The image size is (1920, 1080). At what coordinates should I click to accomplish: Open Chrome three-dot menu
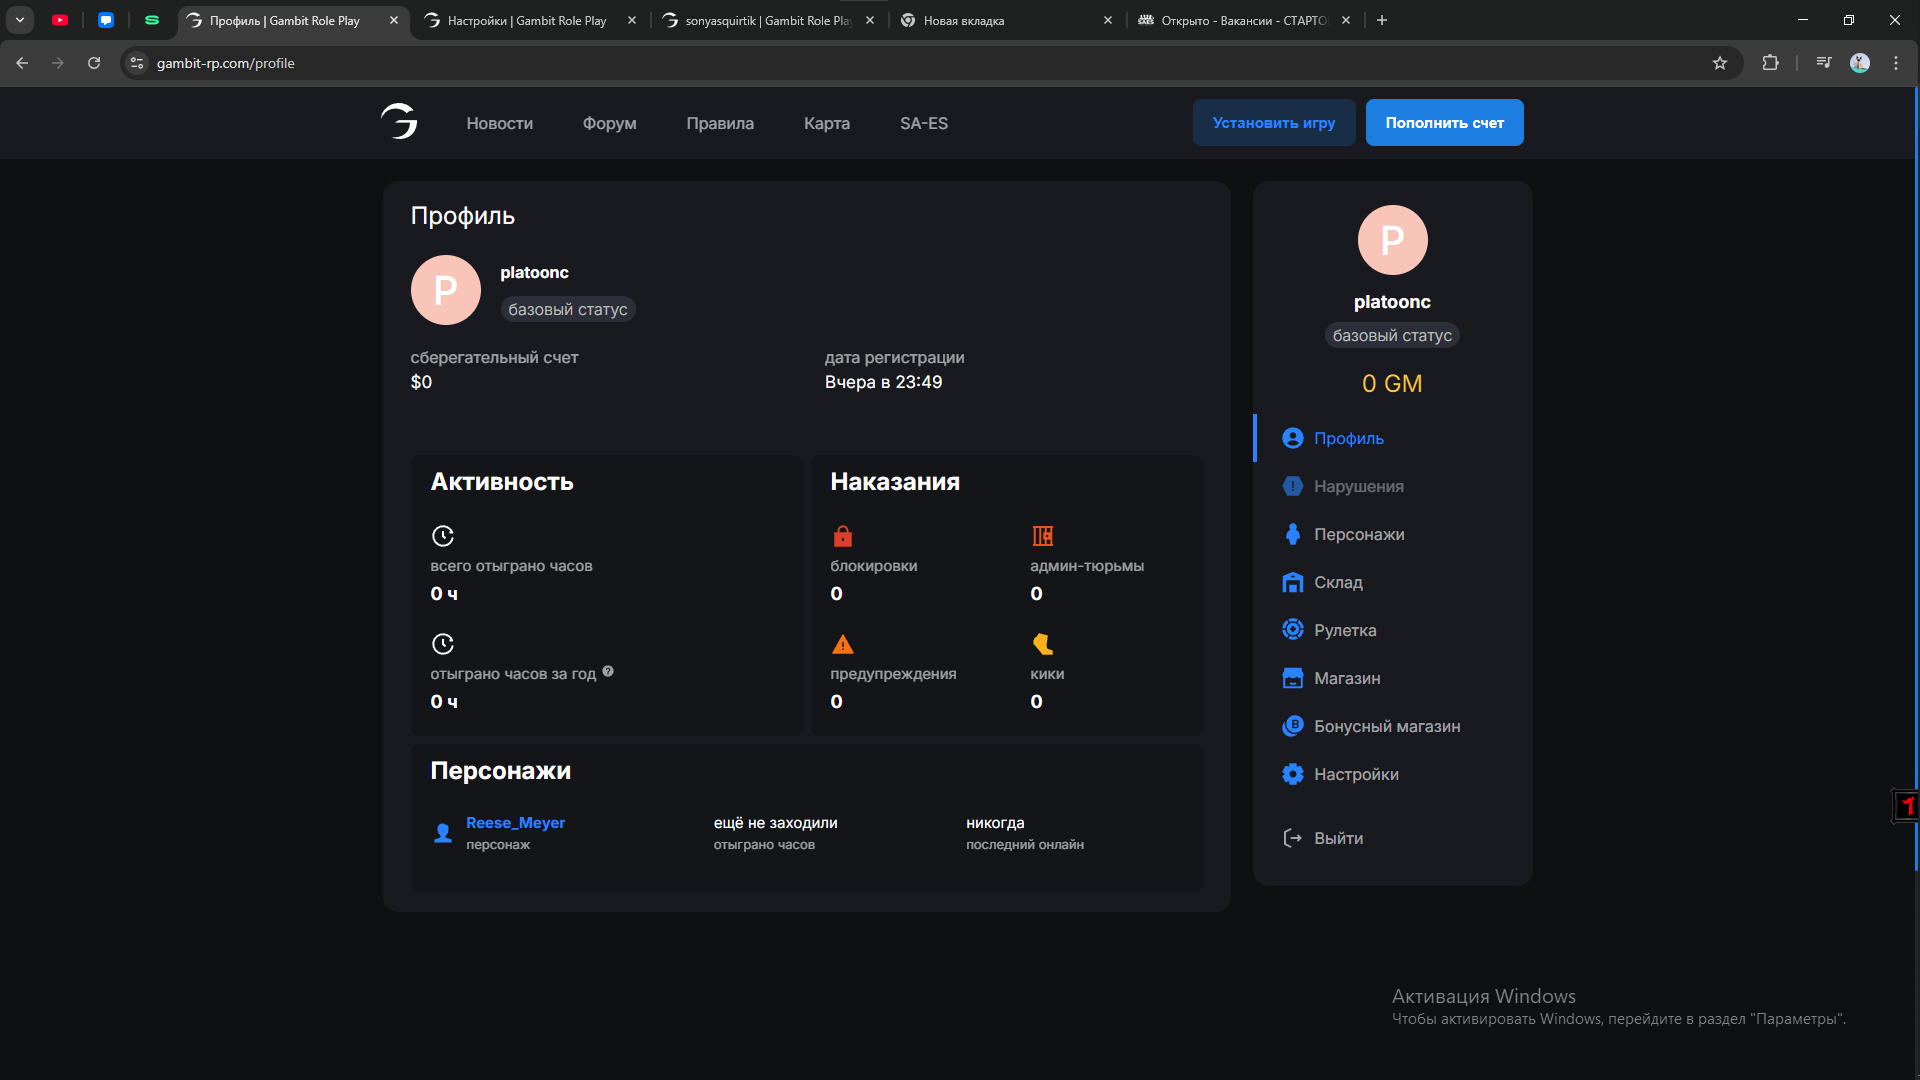[x=1896, y=63]
